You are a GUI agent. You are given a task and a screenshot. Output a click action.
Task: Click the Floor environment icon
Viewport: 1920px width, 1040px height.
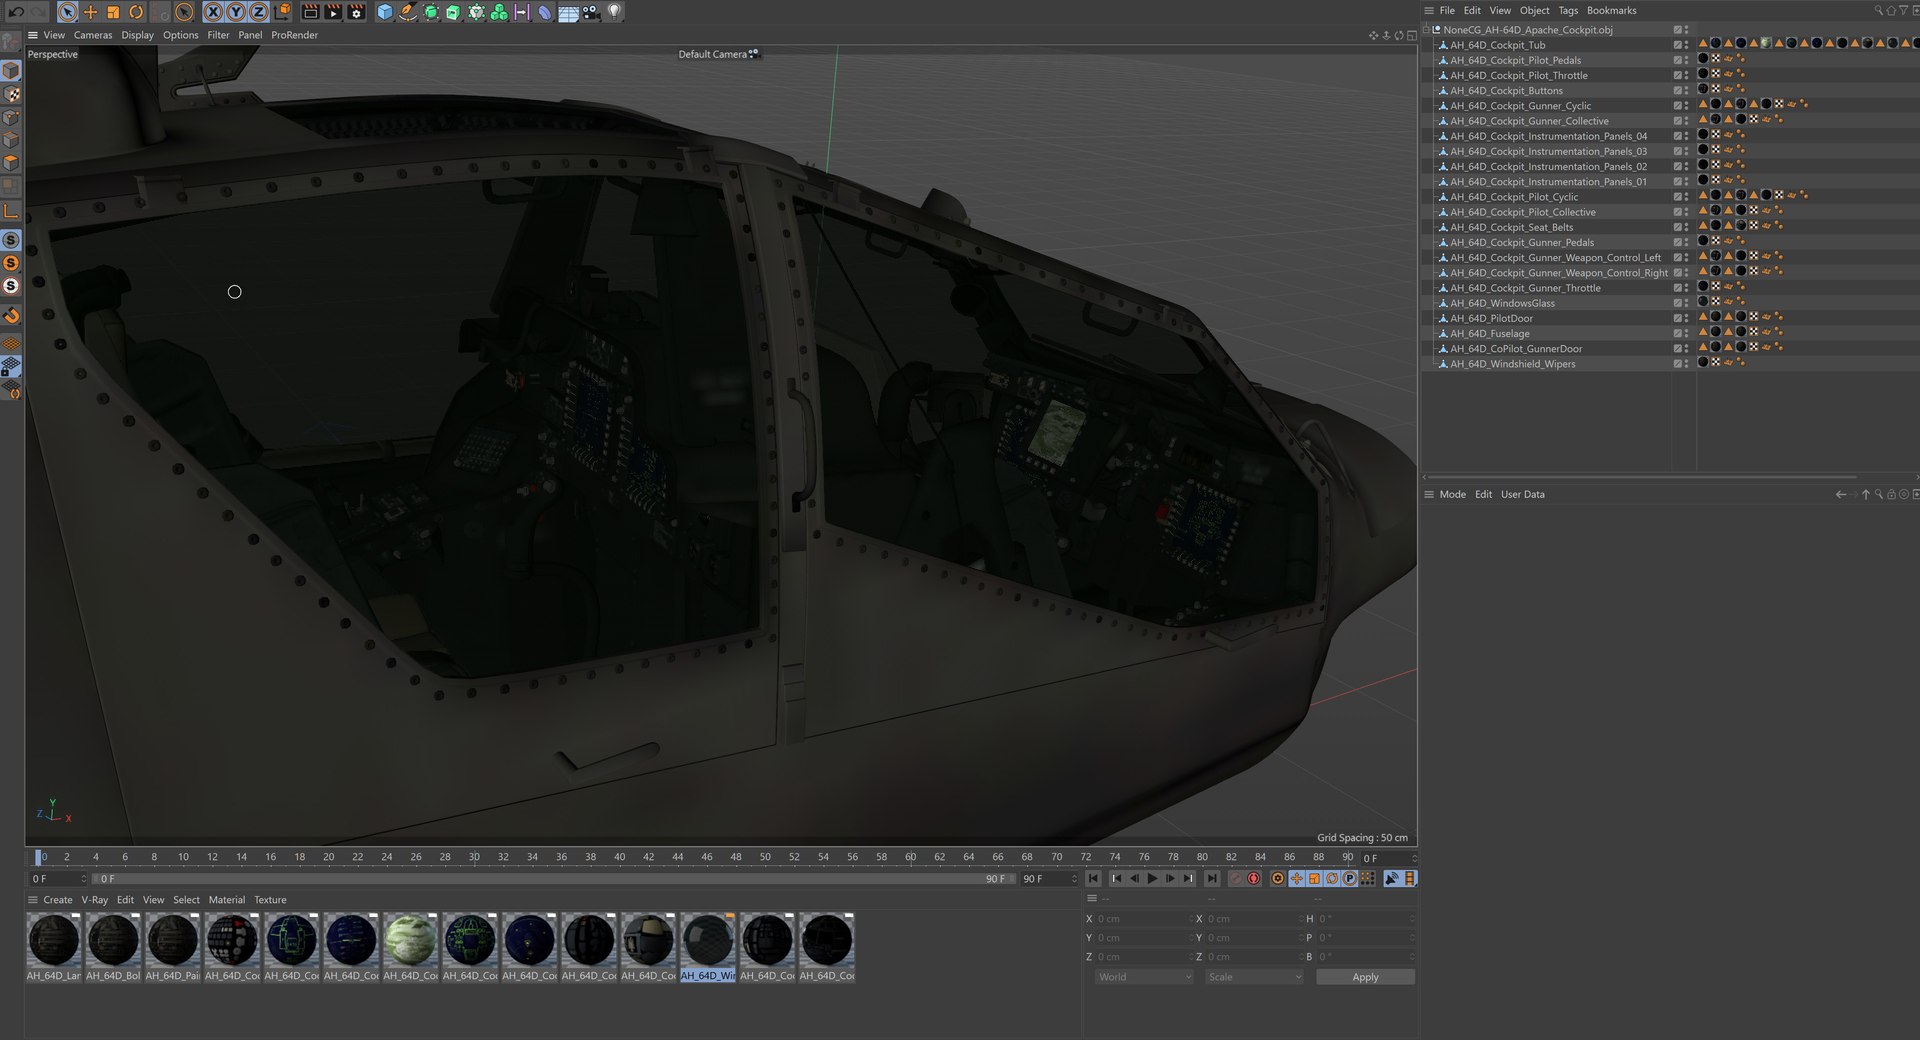click(x=568, y=12)
